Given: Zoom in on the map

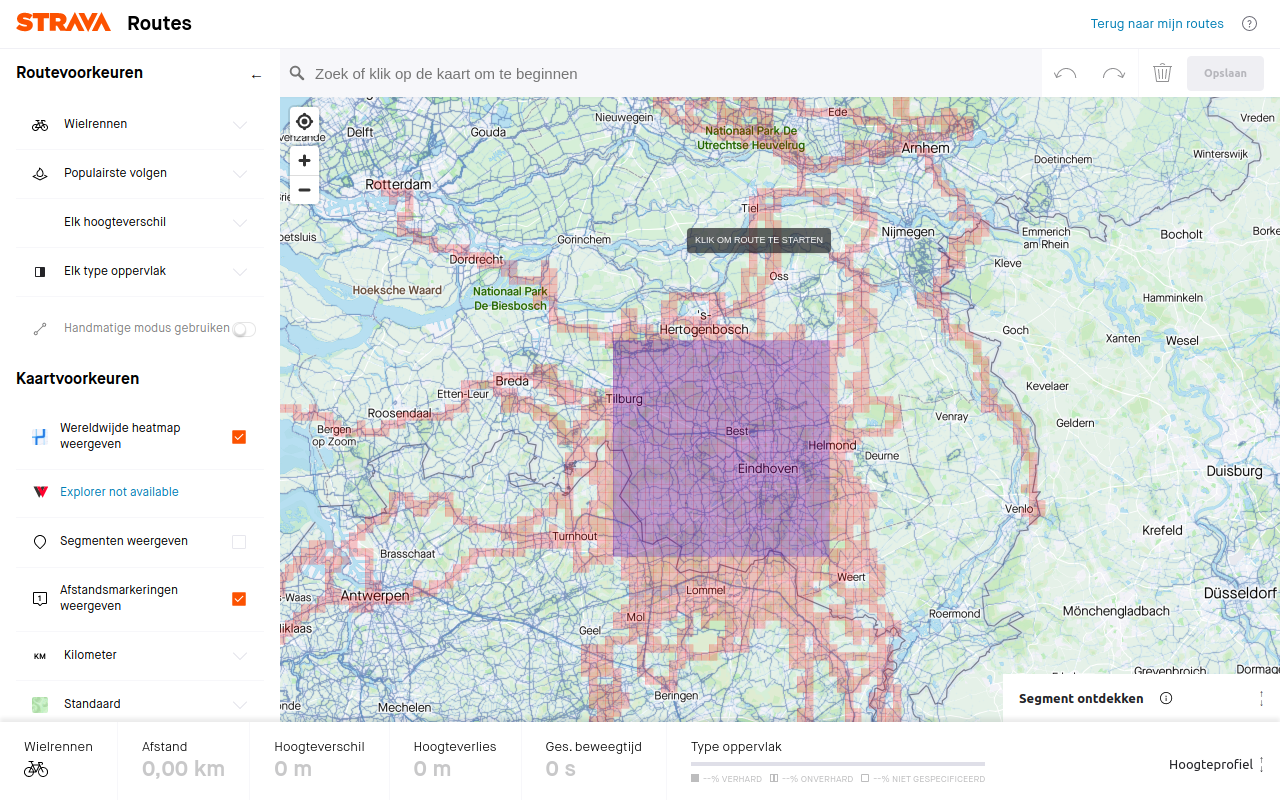Looking at the screenshot, I should coord(305,160).
